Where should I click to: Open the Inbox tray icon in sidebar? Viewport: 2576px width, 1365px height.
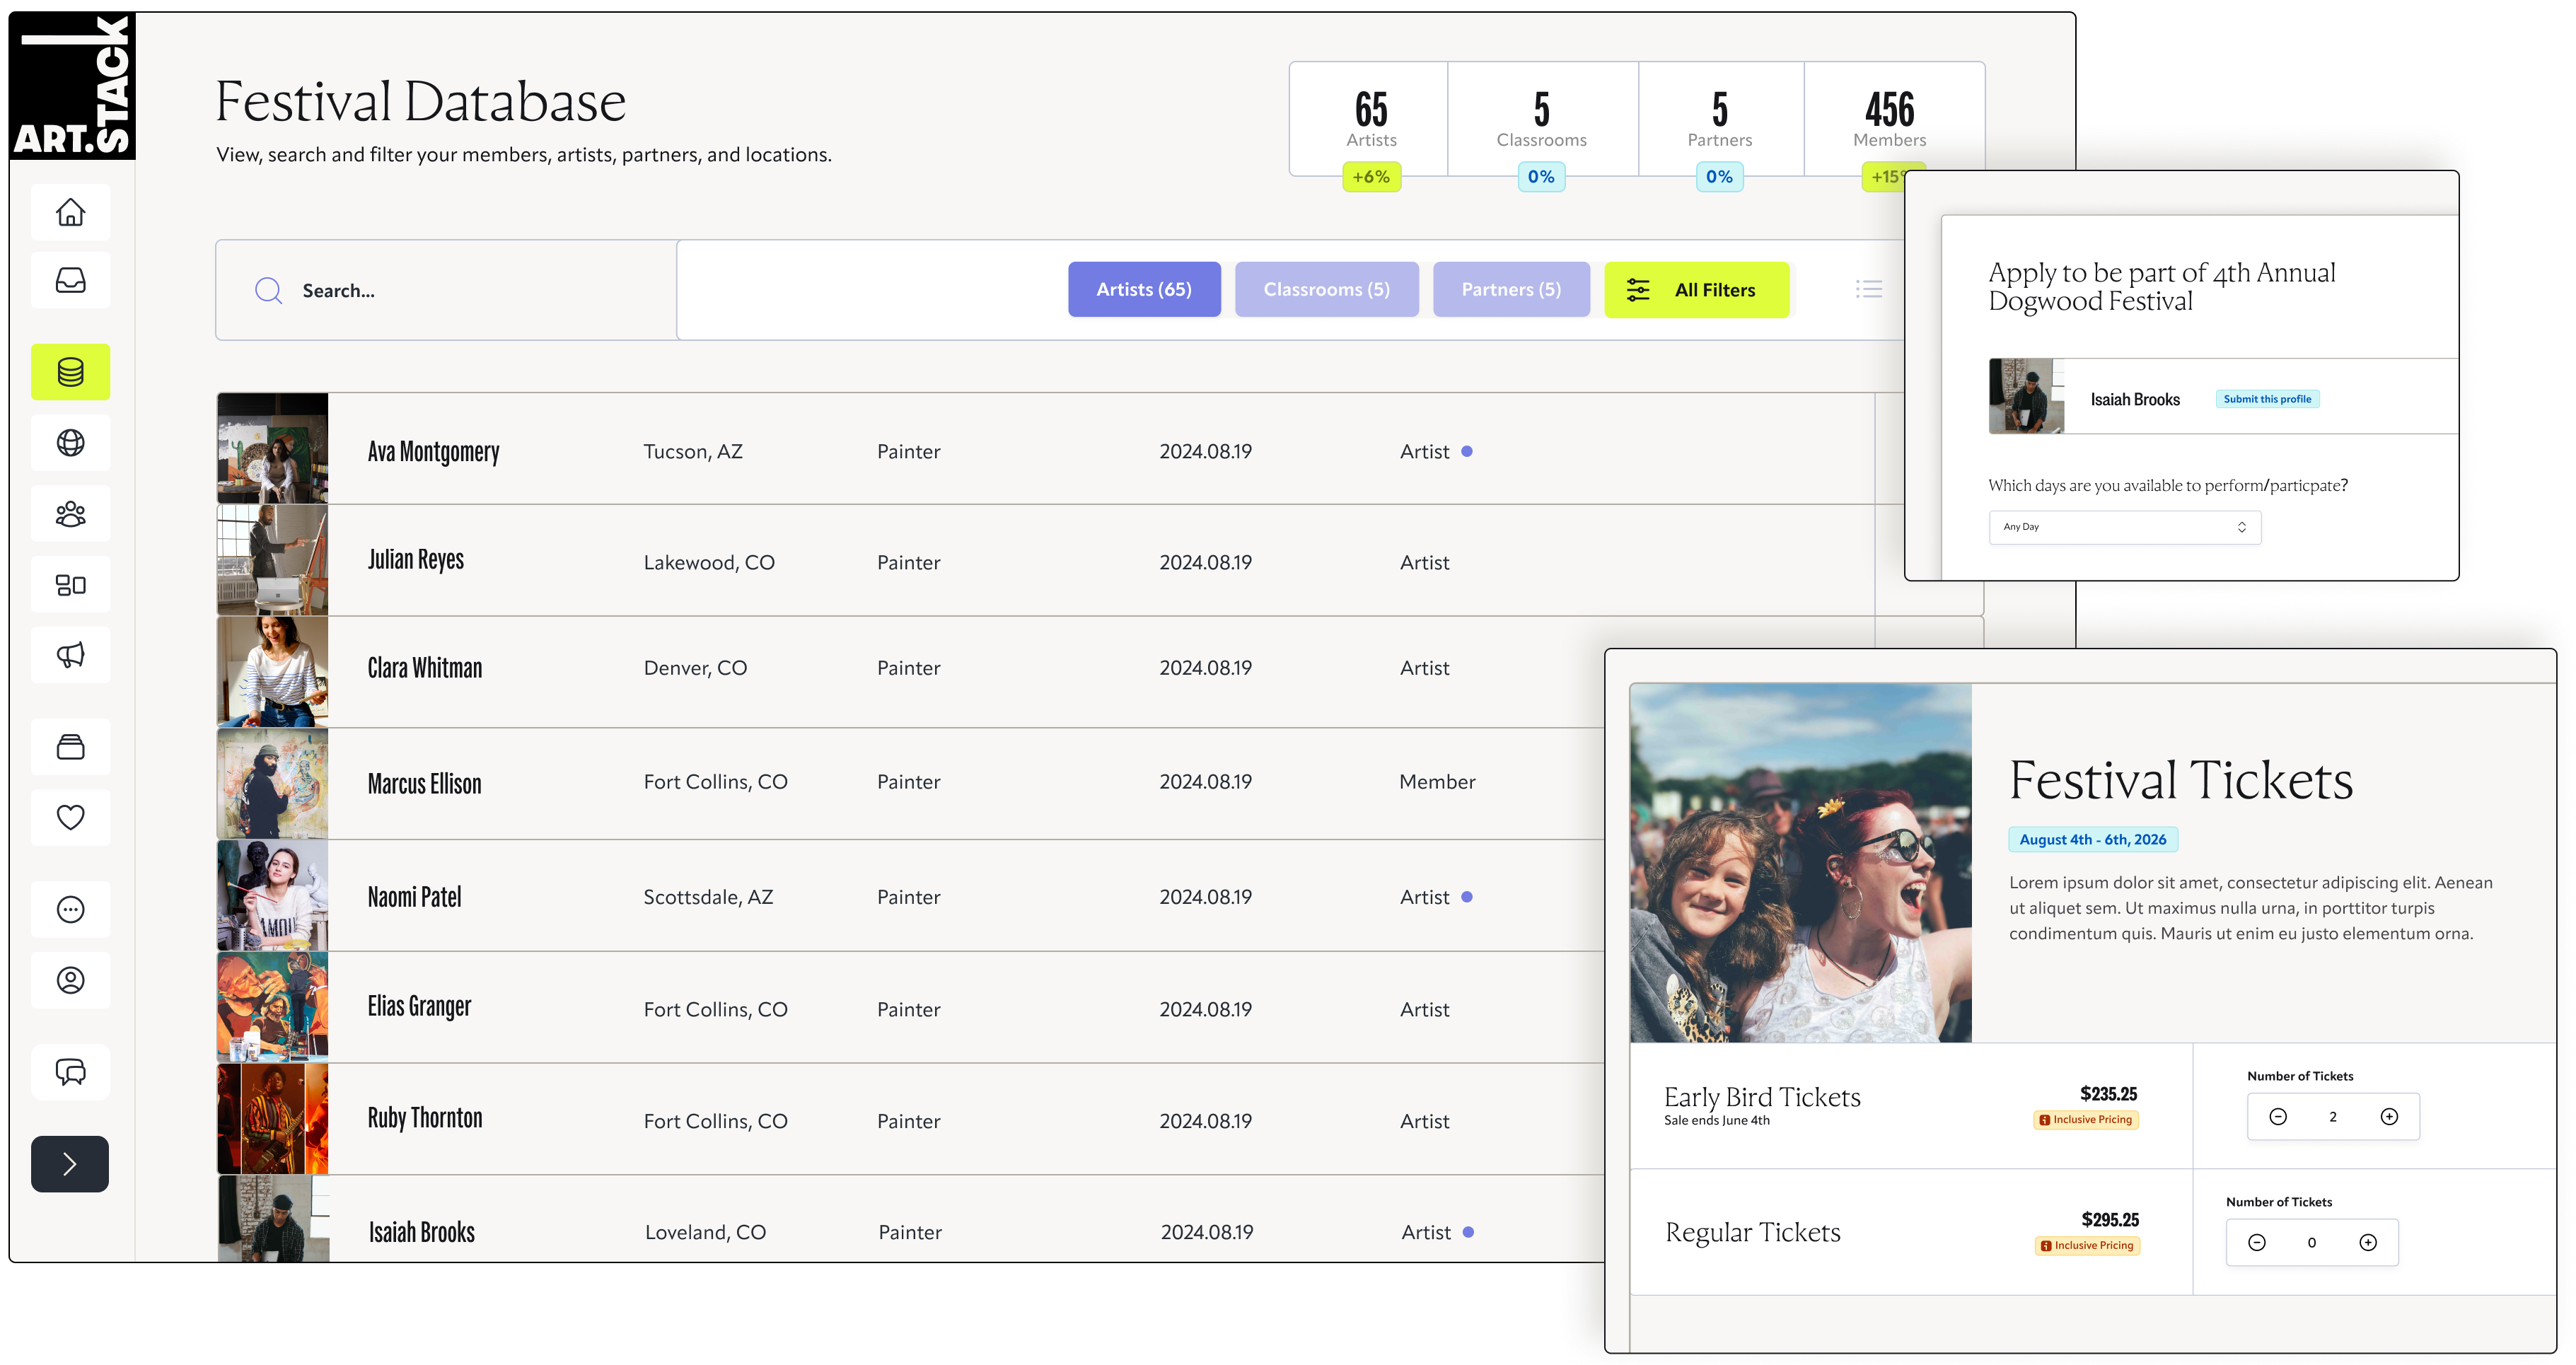pyautogui.click(x=70, y=280)
